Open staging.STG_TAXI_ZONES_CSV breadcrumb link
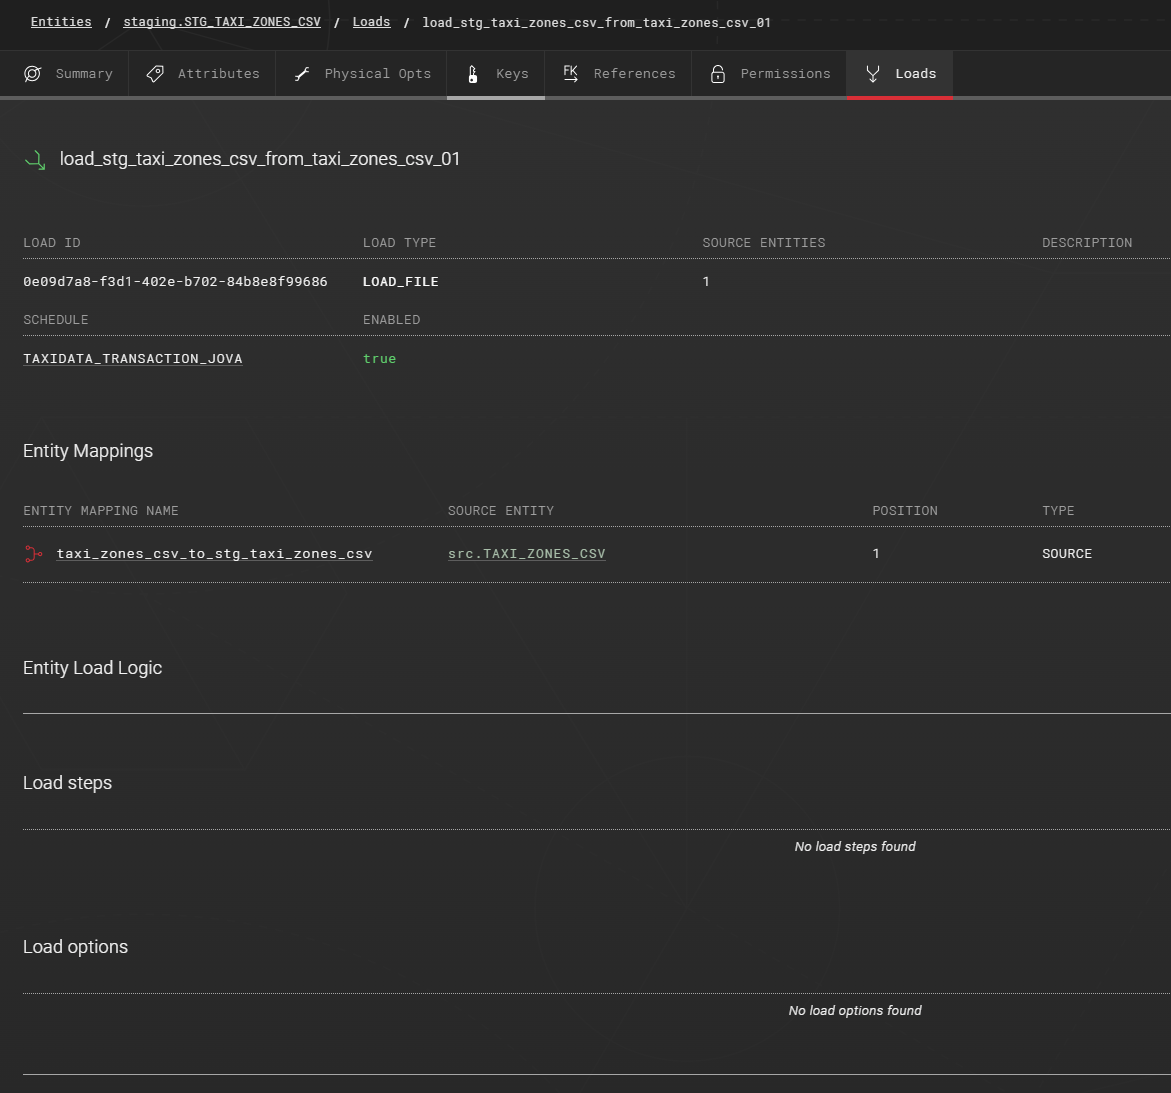1171x1093 pixels. [222, 22]
